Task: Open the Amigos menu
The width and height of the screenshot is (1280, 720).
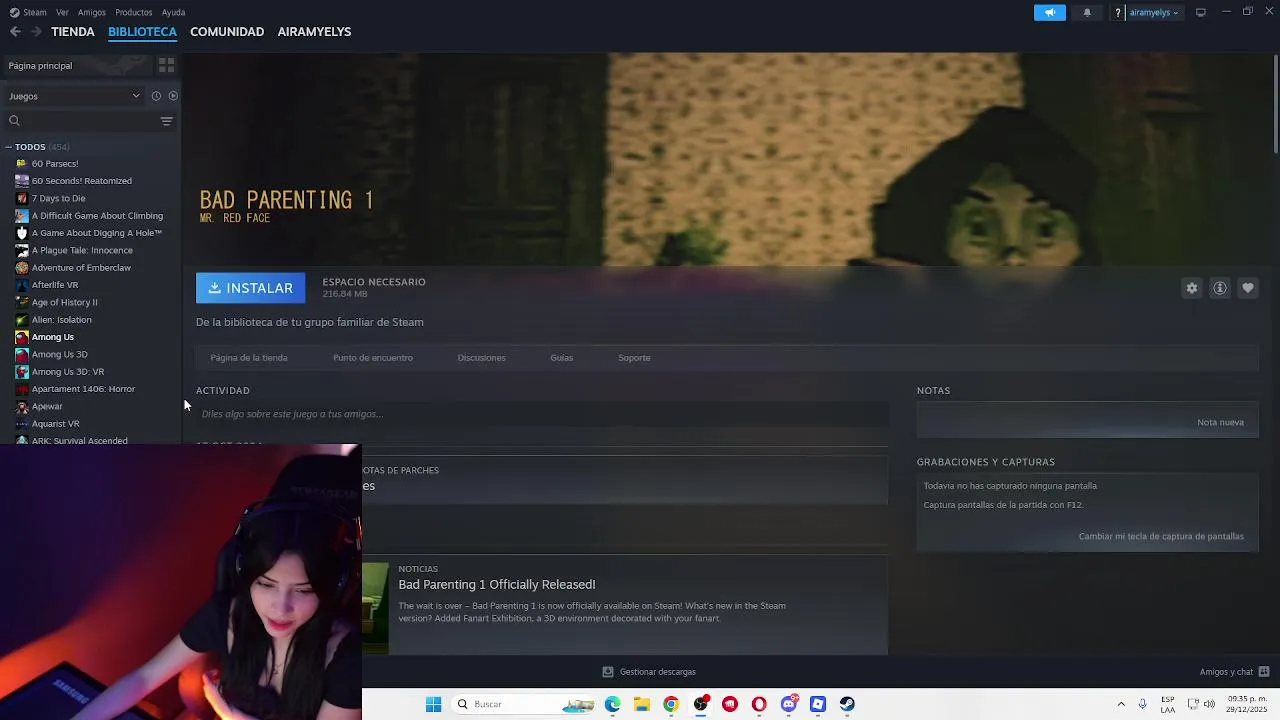Action: [x=92, y=12]
